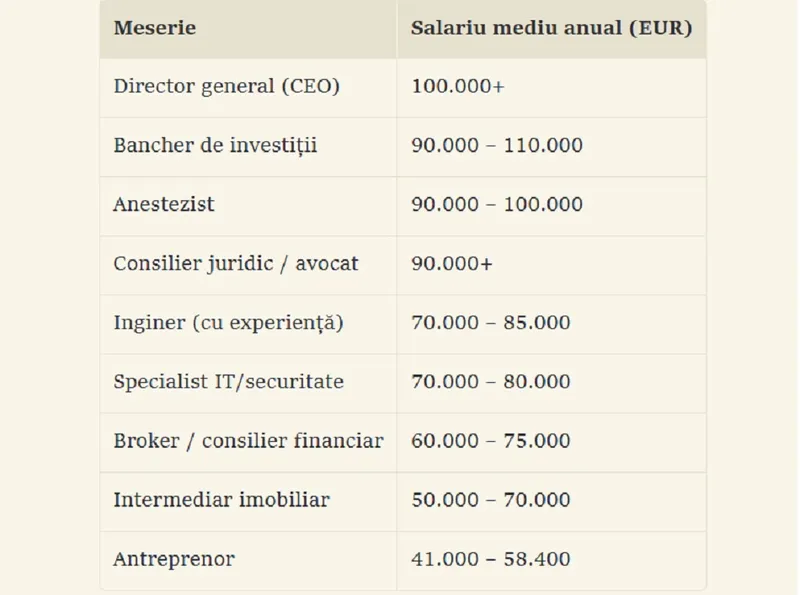Select the "Antreprenor" row label

tap(174, 559)
